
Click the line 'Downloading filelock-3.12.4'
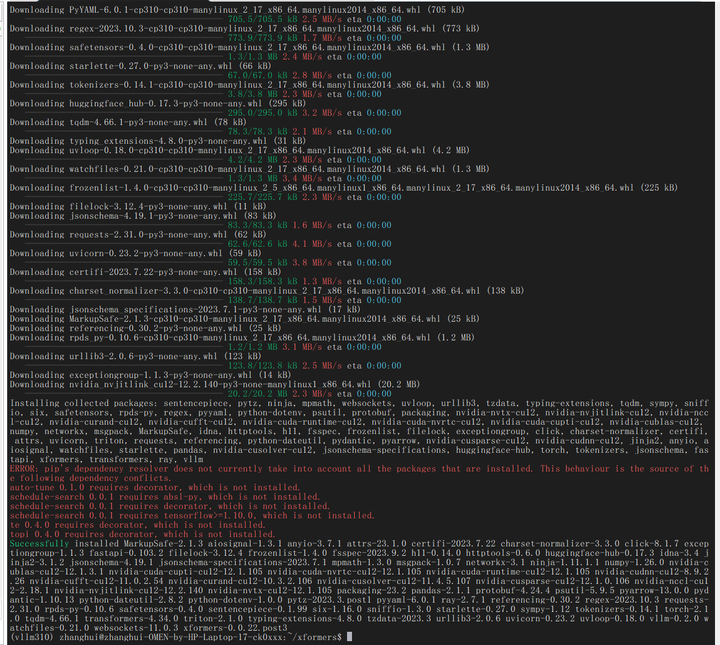pyautogui.click(x=138, y=207)
